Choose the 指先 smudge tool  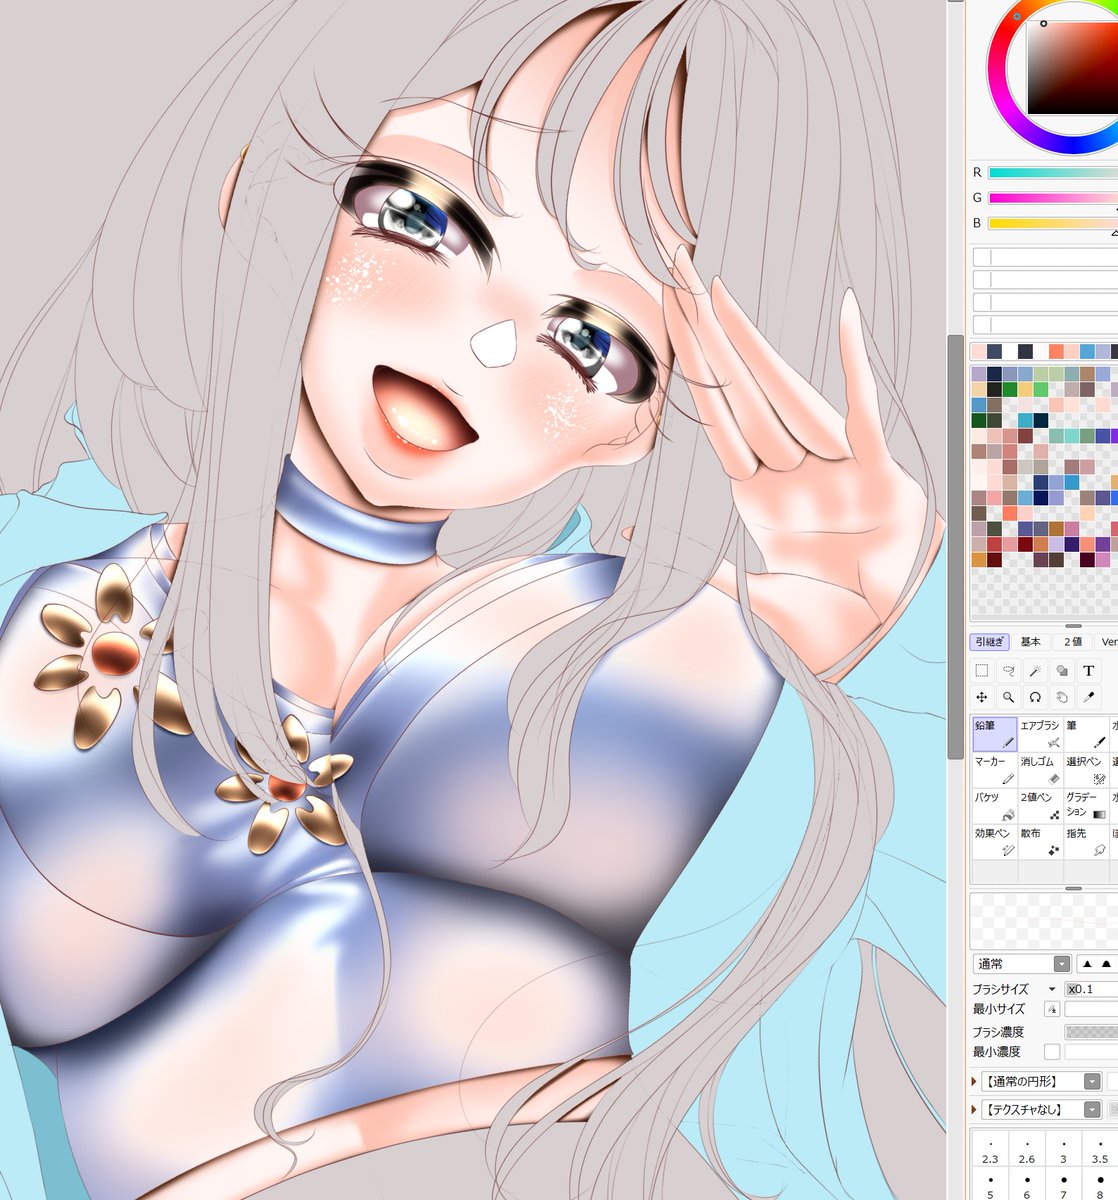click(1086, 842)
